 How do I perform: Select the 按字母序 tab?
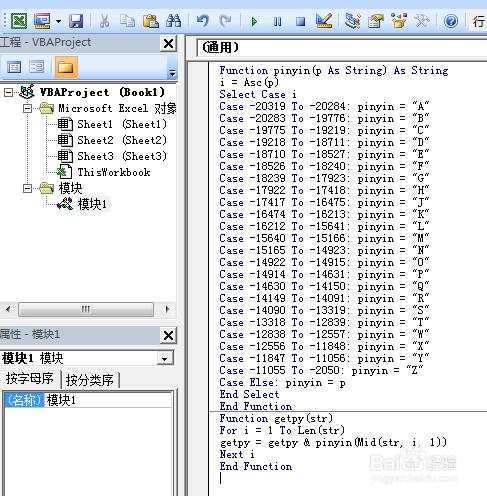coord(30,379)
